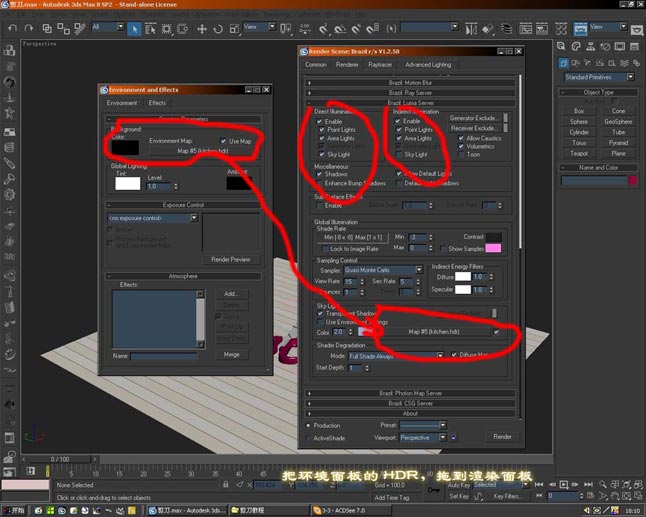
Task: Select the Lights category icon
Action: point(587,63)
